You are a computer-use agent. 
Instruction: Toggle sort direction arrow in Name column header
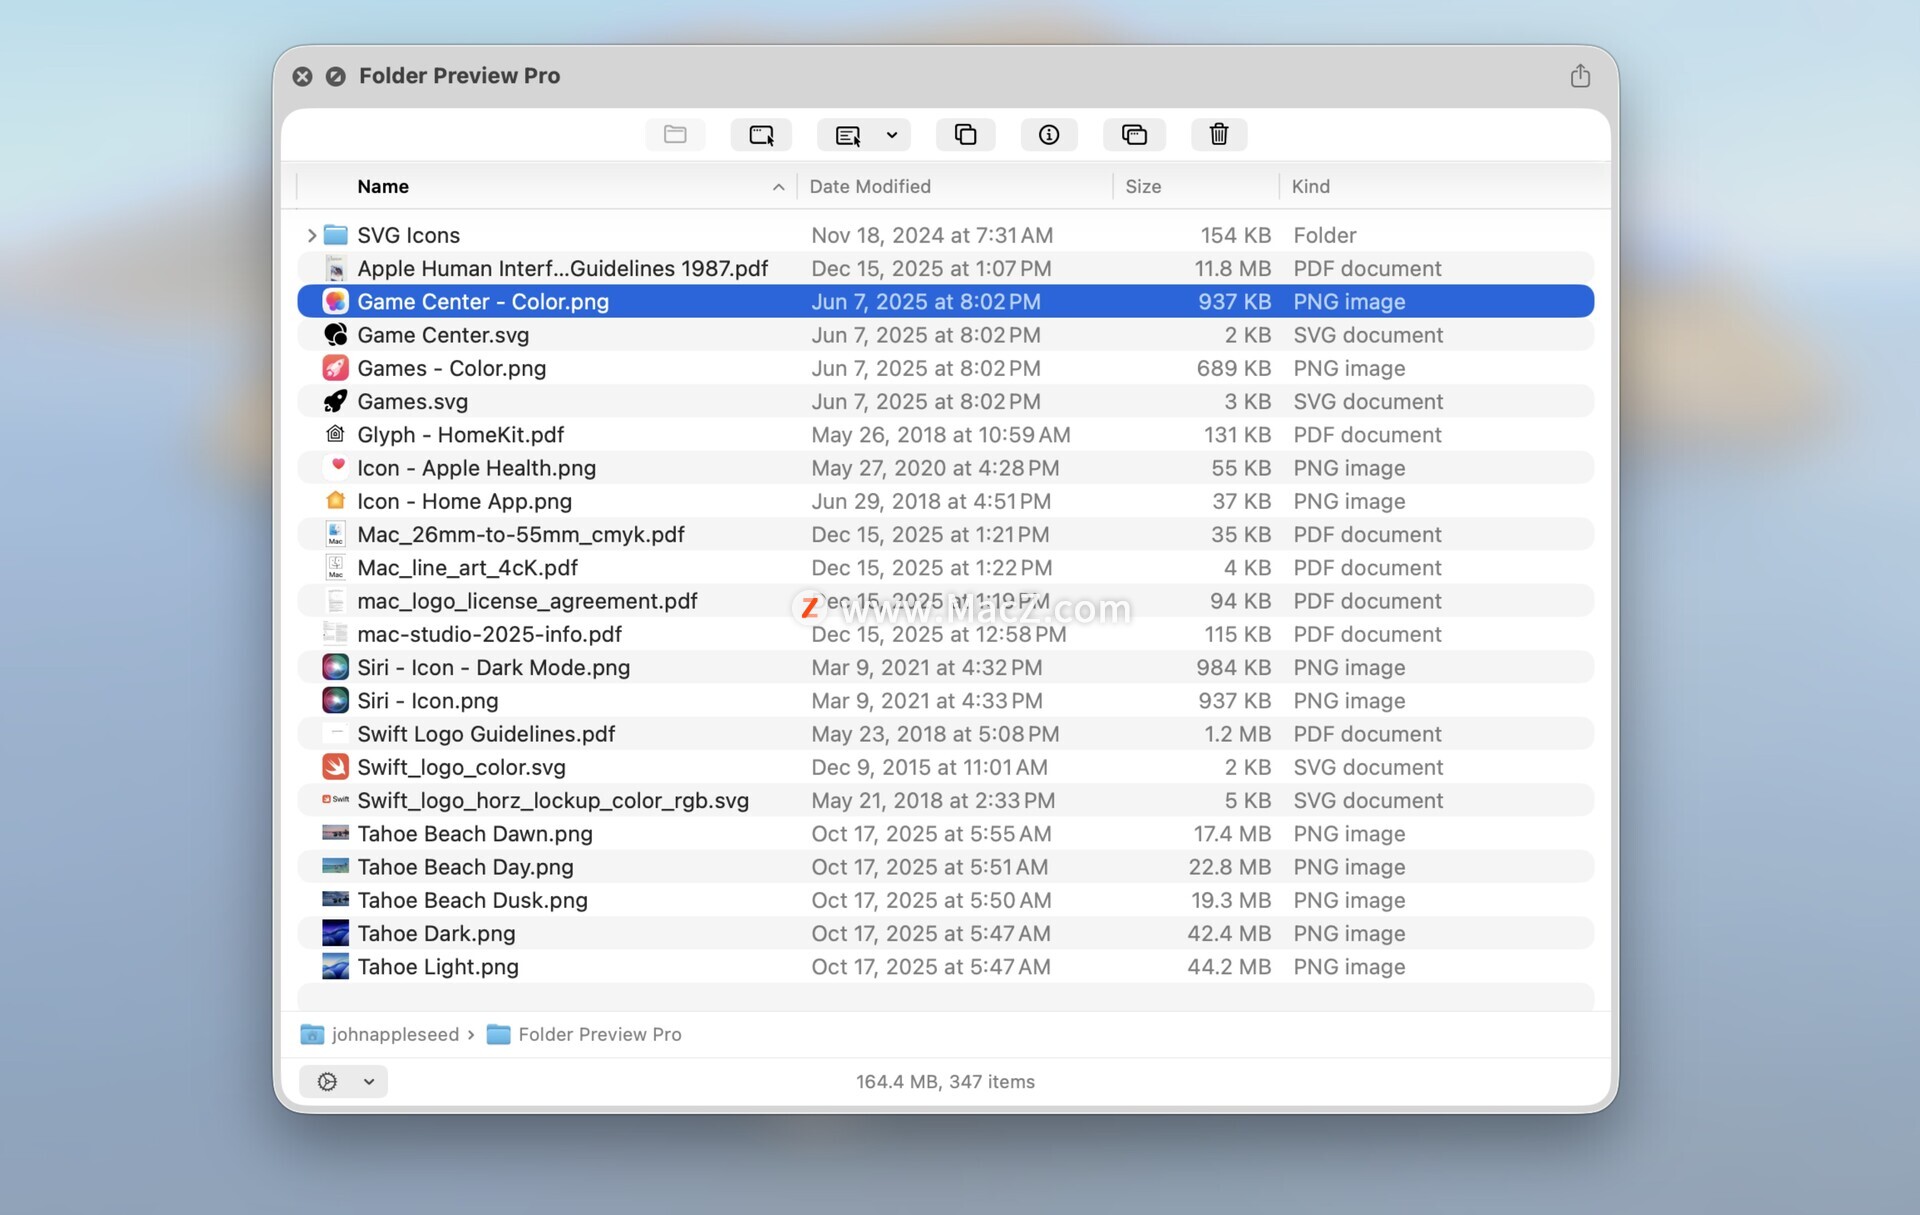[778, 187]
